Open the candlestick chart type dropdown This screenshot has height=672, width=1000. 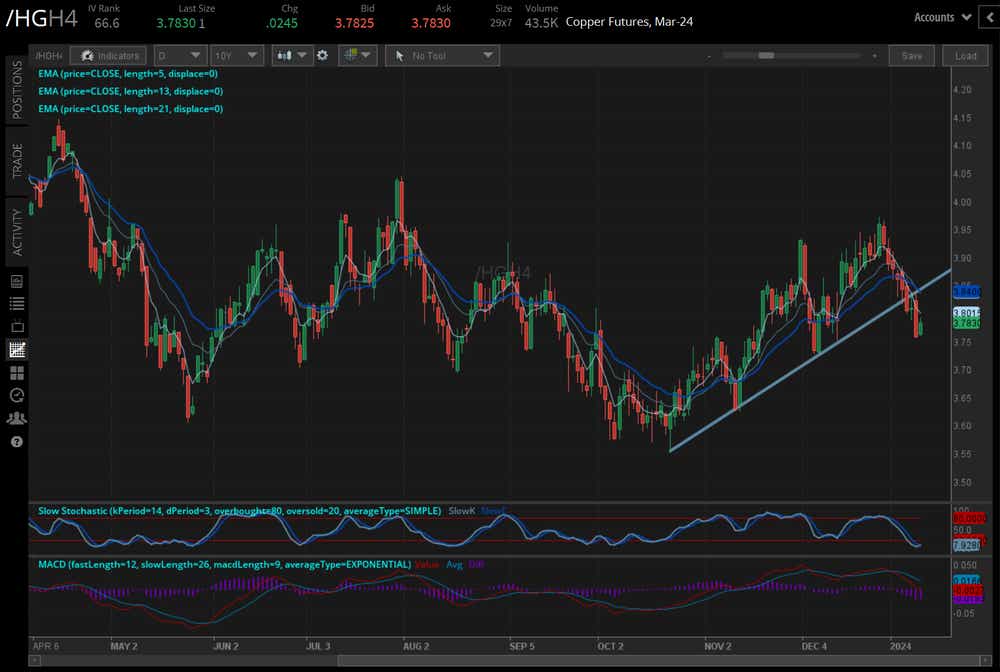point(294,56)
